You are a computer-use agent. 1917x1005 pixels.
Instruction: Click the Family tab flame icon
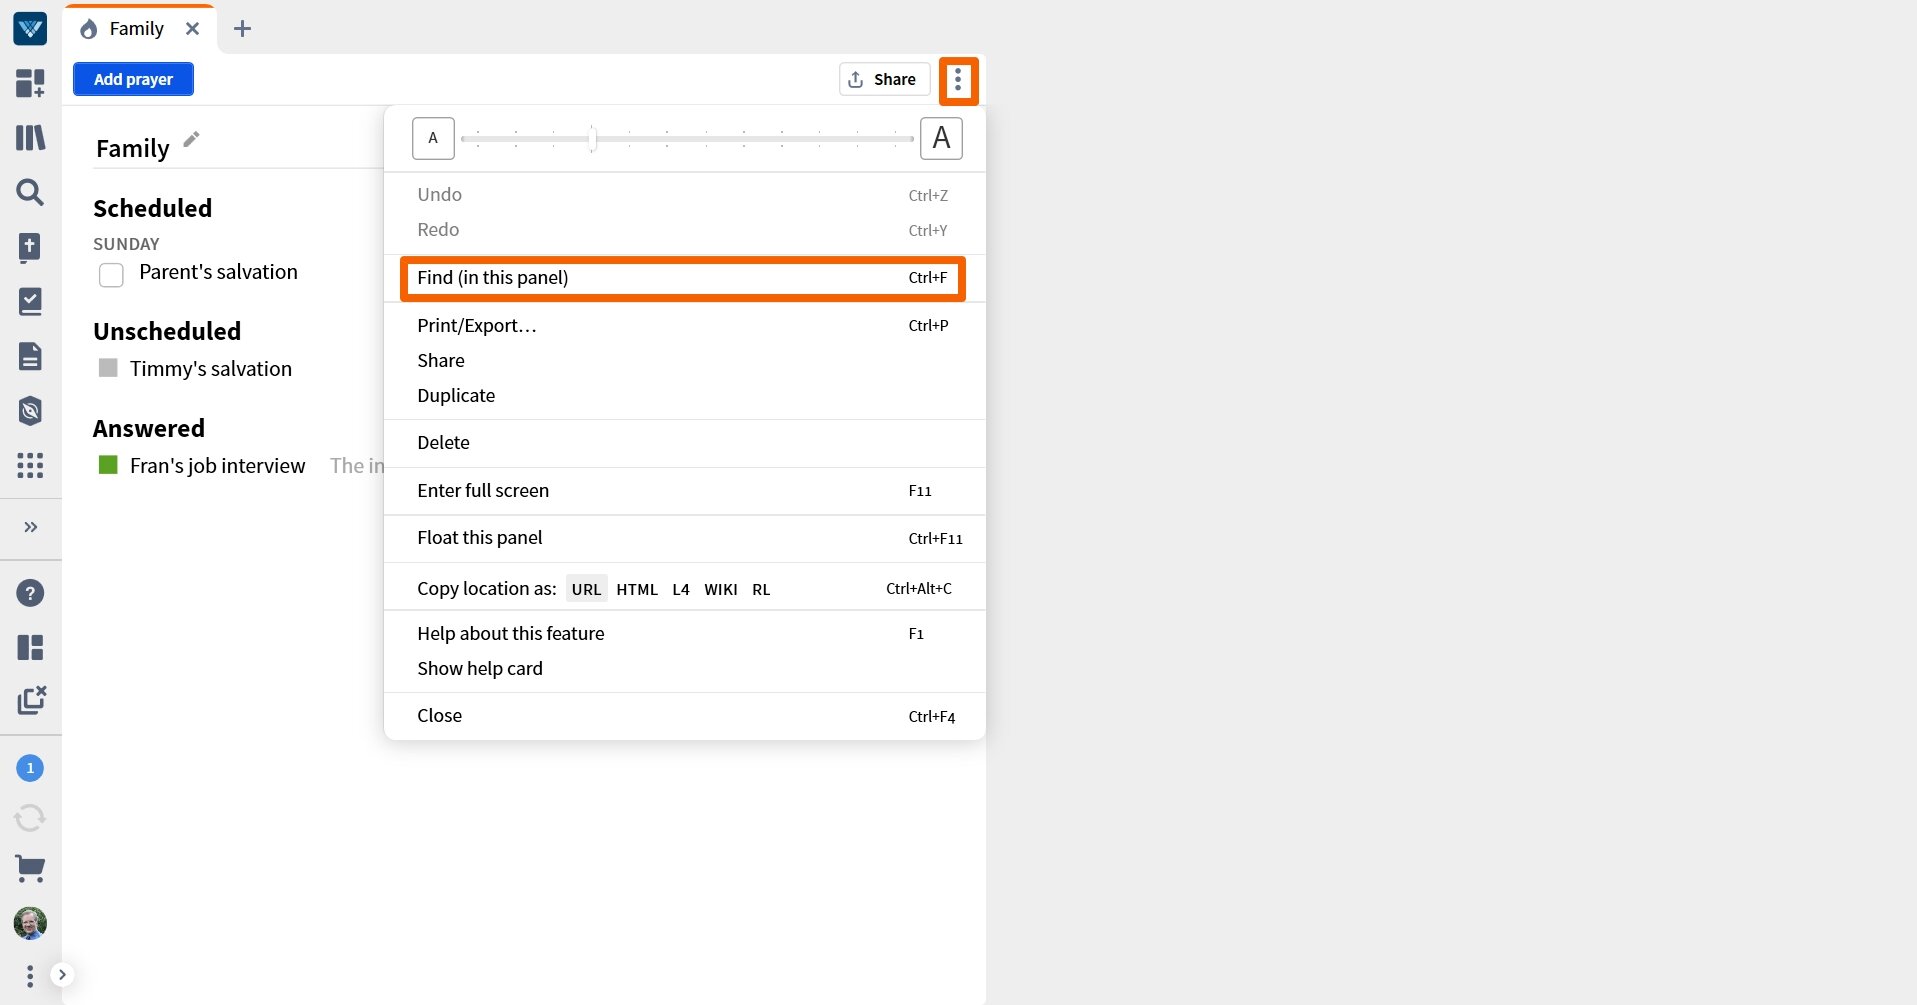pos(89,29)
